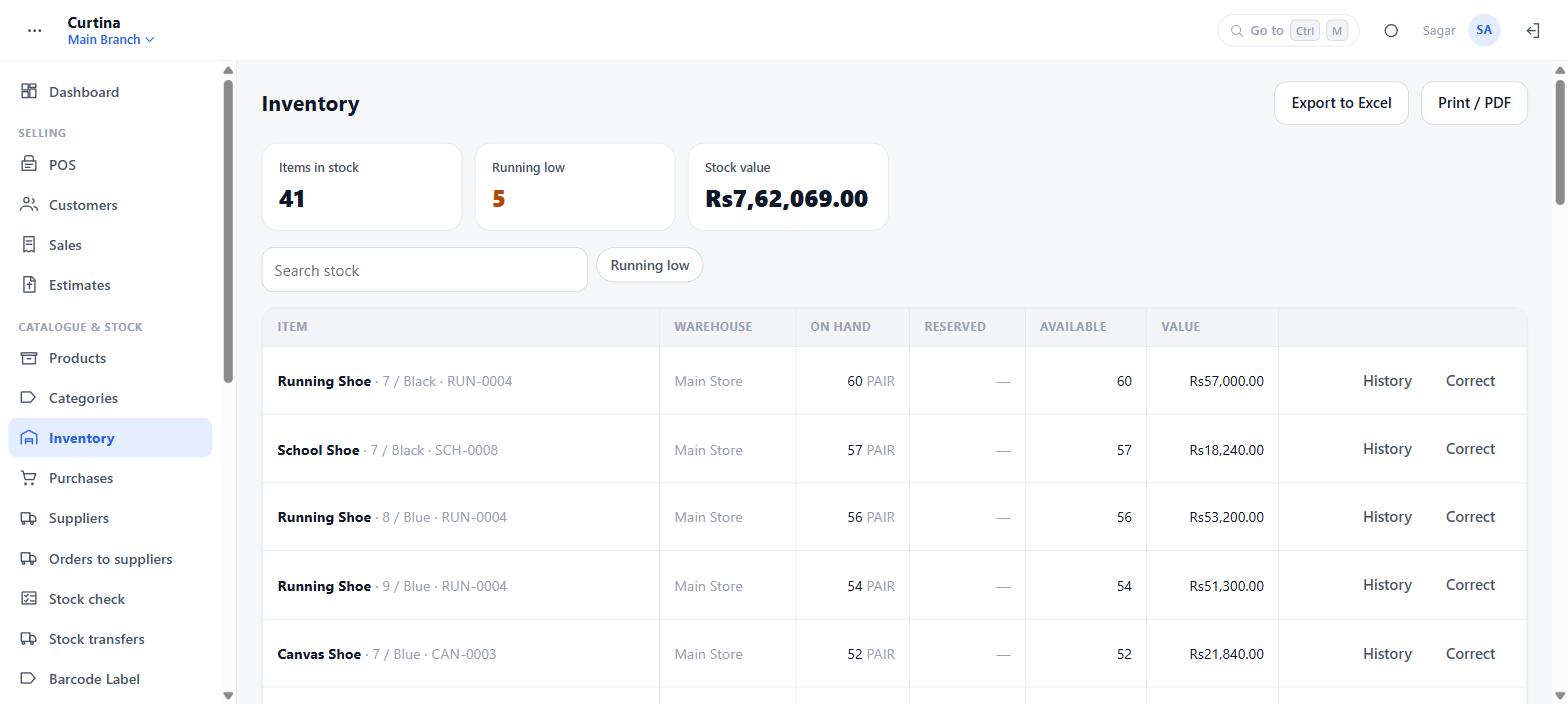Click the Print / PDF button
The height and width of the screenshot is (704, 1568).
[1474, 103]
